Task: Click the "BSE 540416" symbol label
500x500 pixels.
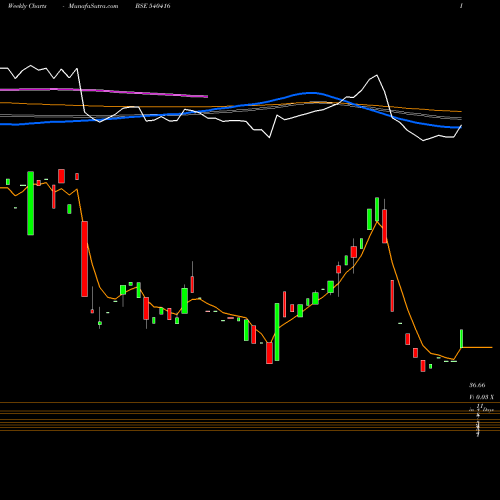Action: click(153, 6)
